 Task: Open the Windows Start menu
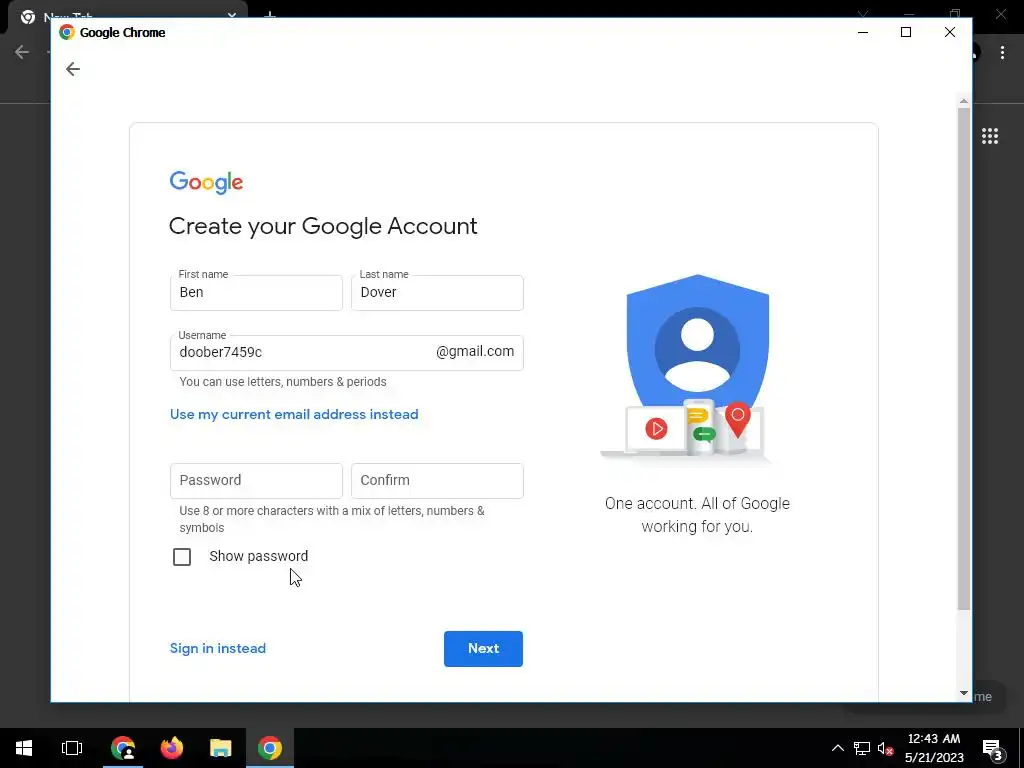coord(24,748)
